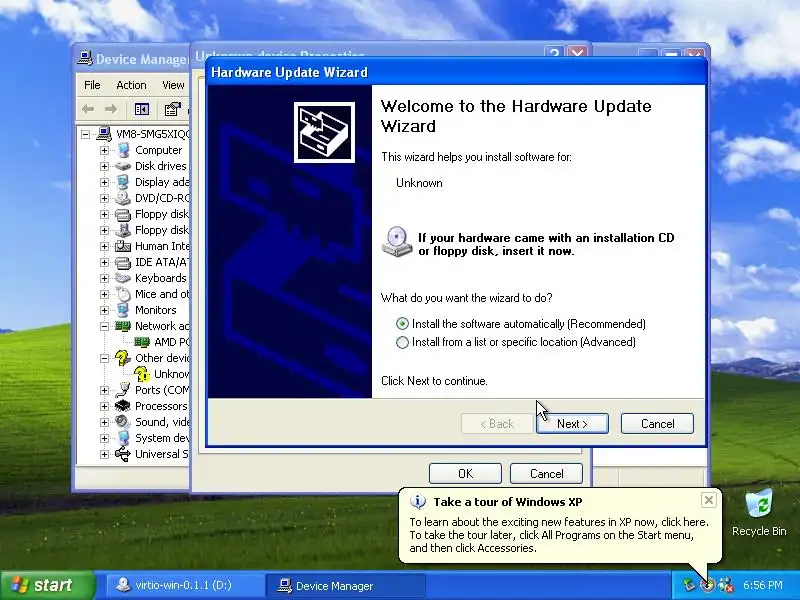Expand the Ports (COM & LPT) node

pyautogui.click(x=105, y=390)
